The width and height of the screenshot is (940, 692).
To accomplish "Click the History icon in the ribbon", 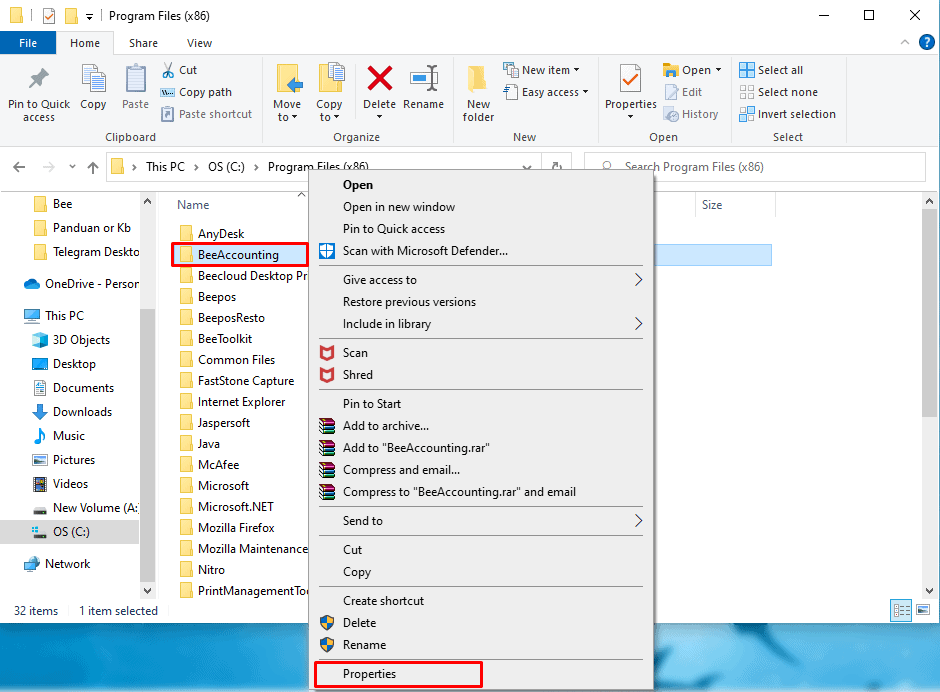I will click(671, 114).
